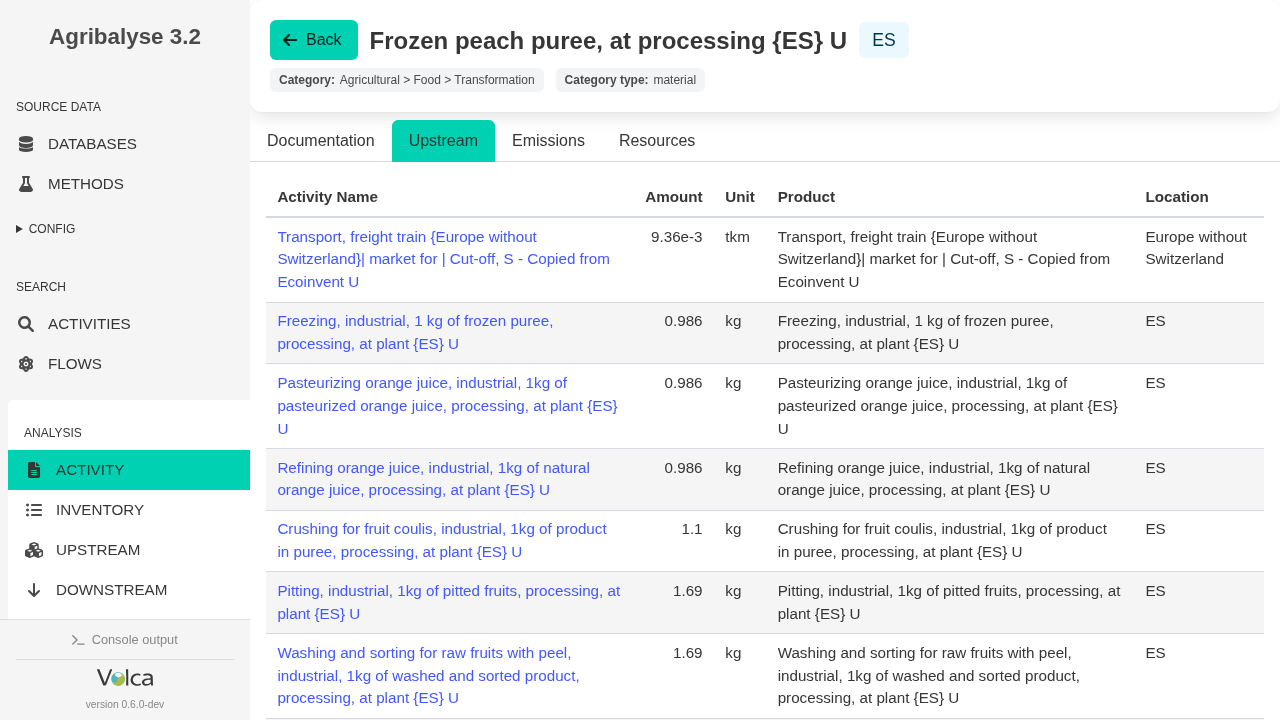1280x720 pixels.
Task: Select UPSTREAM in the sidebar
Action: pos(129,550)
